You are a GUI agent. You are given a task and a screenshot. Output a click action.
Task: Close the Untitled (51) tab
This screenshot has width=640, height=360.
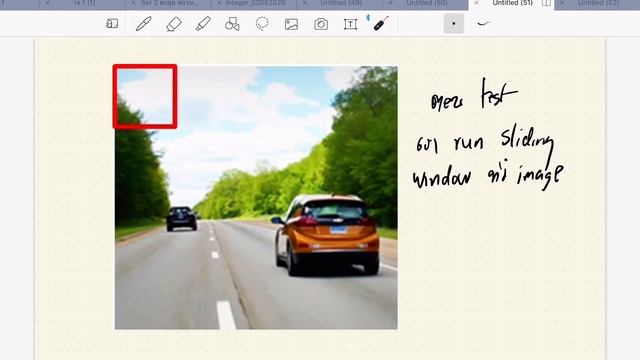(476, 3)
